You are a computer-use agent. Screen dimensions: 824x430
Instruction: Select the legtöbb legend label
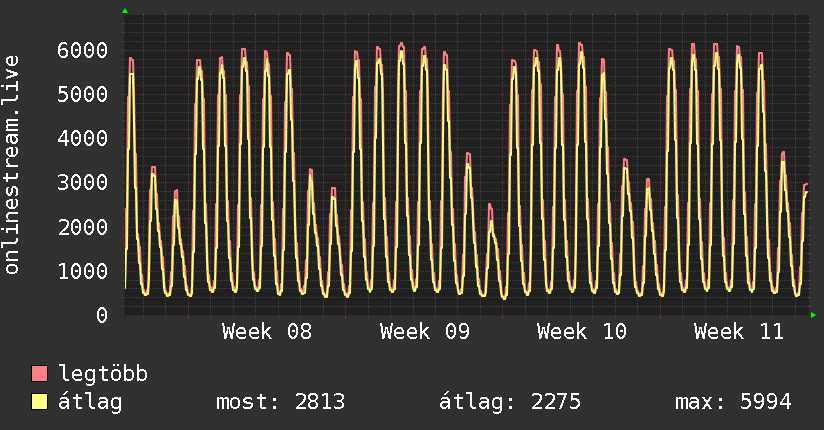pyautogui.click(x=103, y=374)
